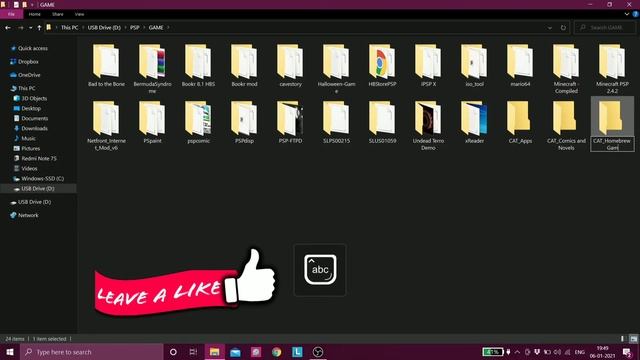Select the xReader folder
The image size is (640, 360).
point(474,122)
